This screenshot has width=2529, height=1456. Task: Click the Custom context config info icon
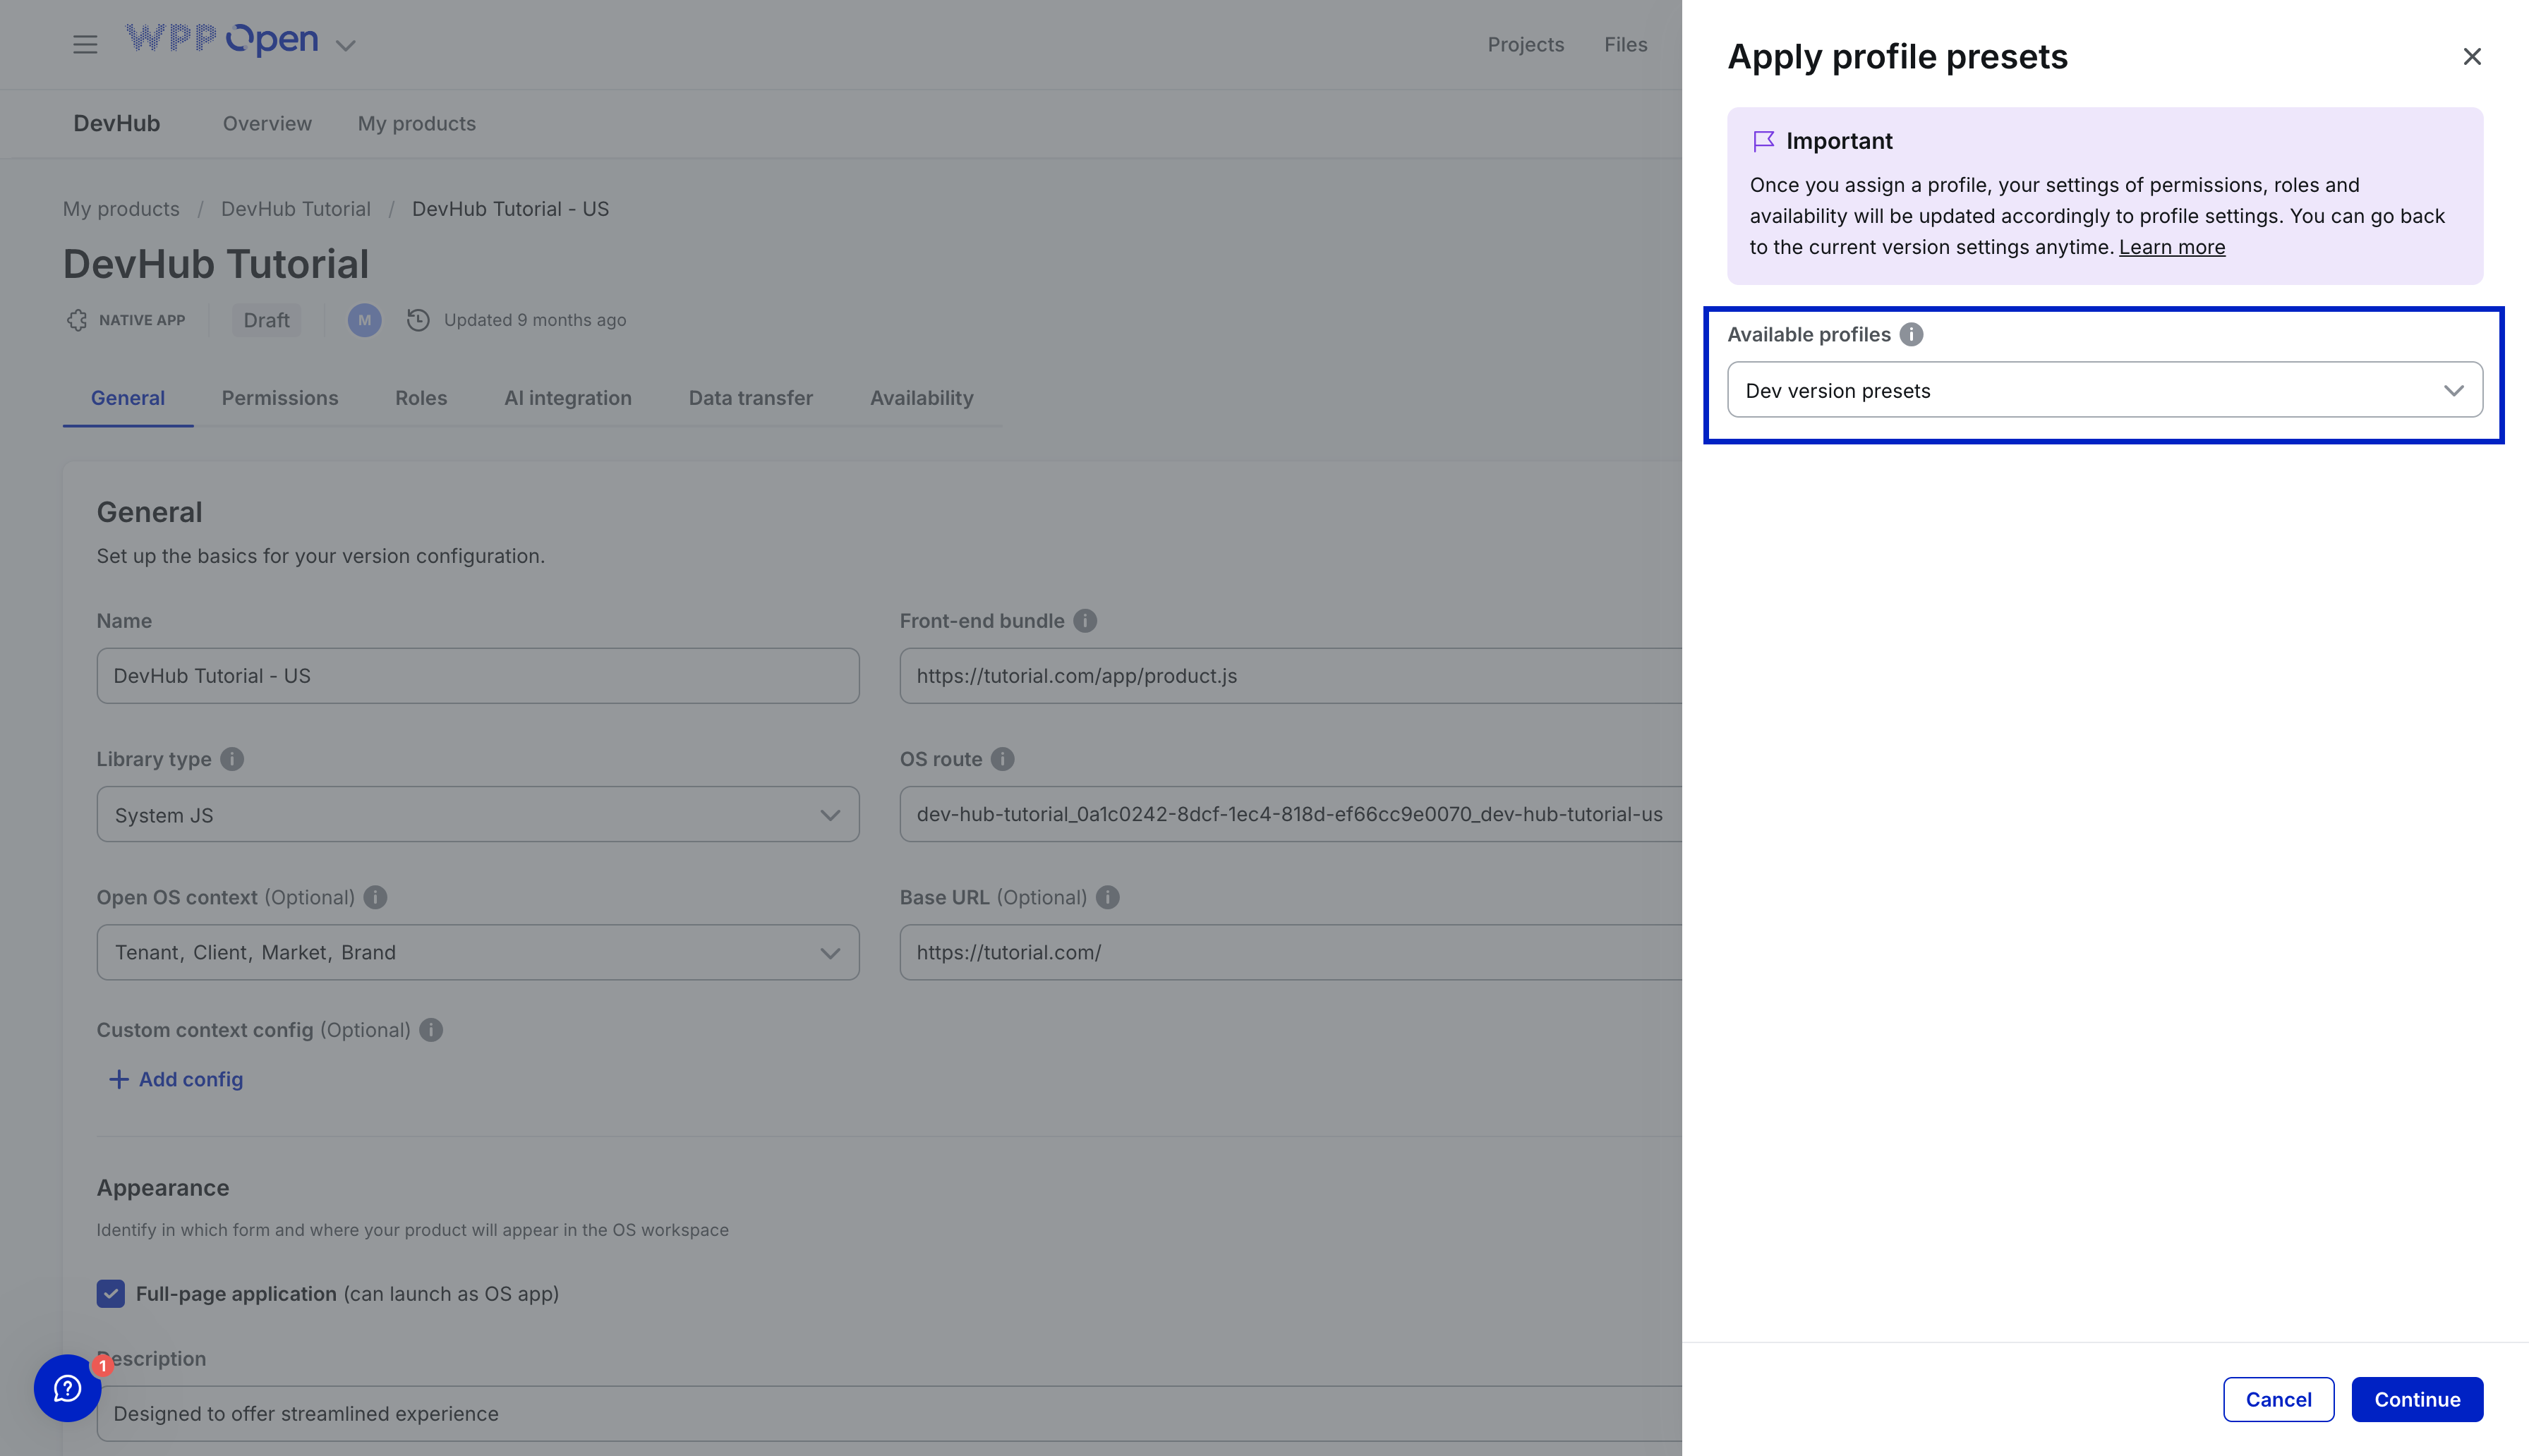[431, 1030]
